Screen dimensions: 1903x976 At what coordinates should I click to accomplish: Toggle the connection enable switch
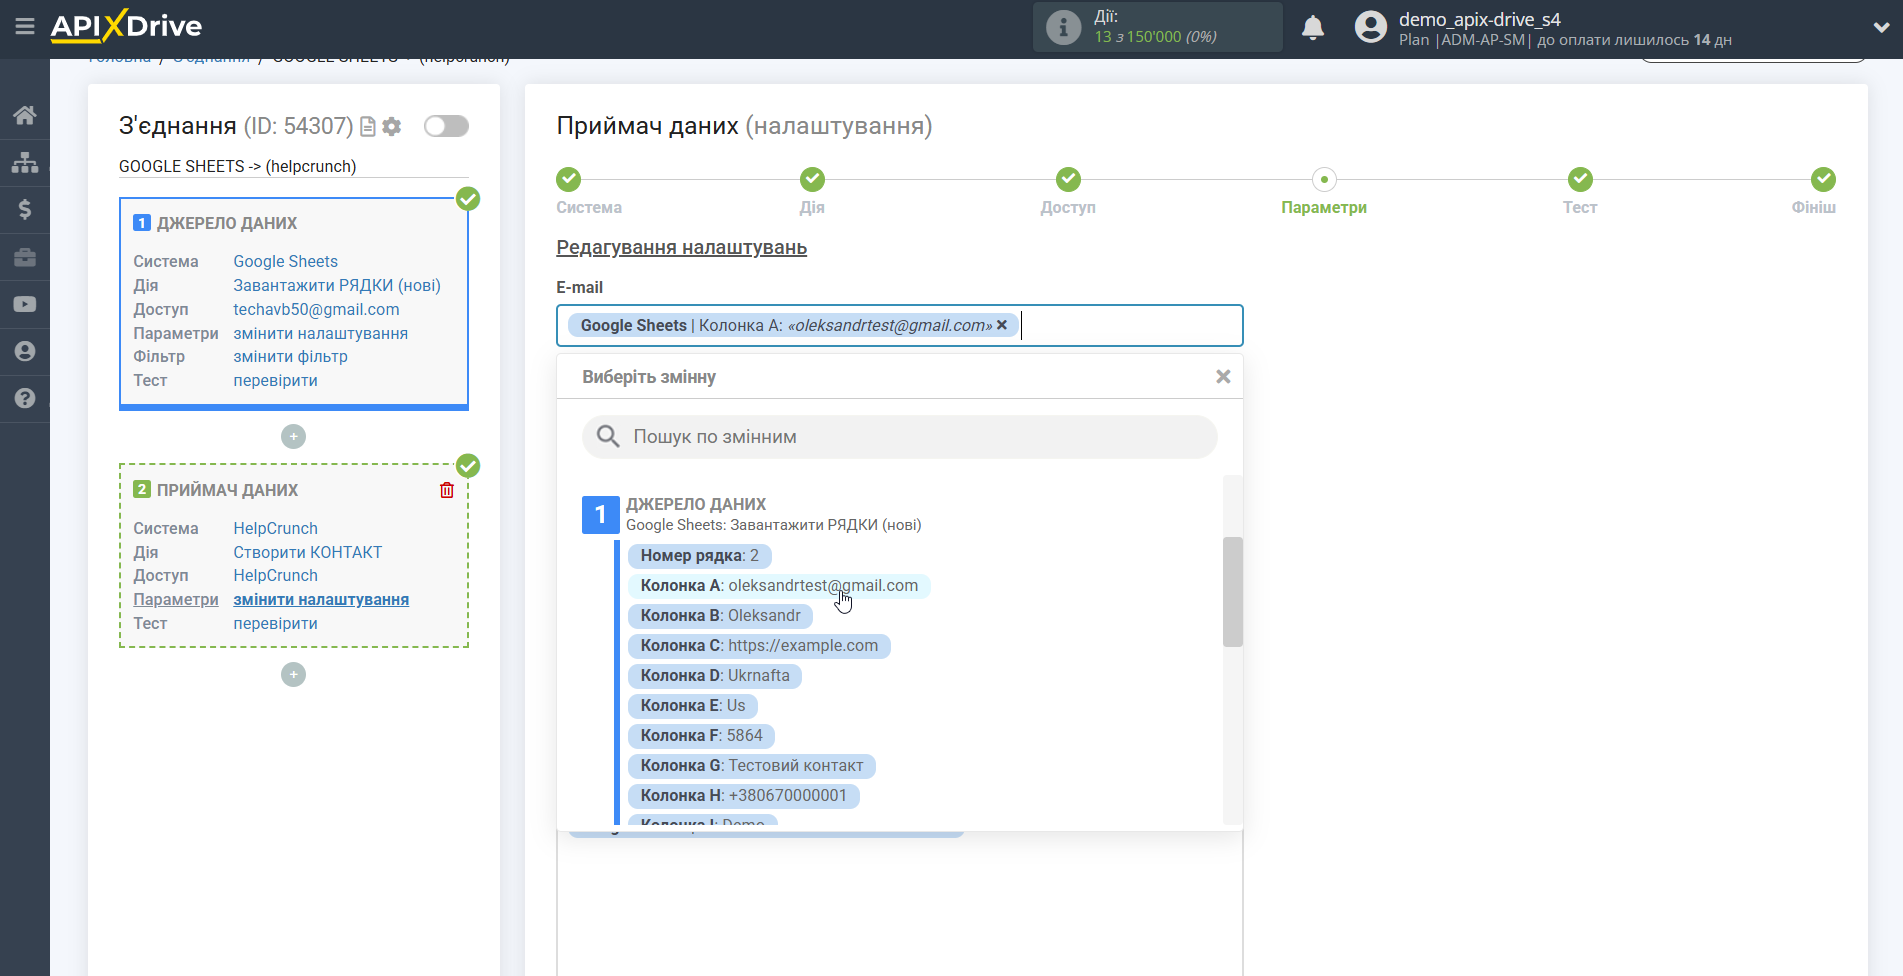446,126
